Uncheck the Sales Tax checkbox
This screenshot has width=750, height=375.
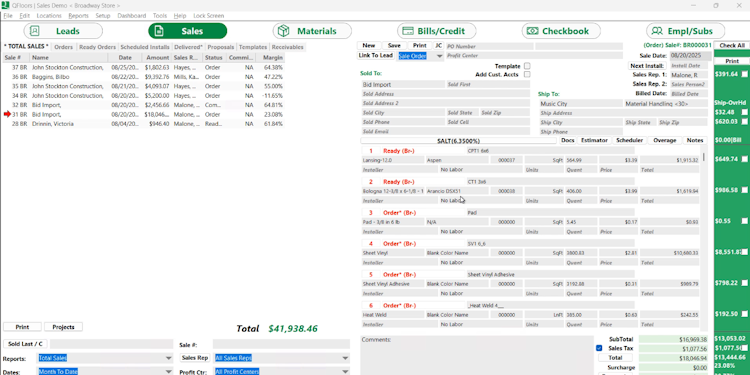[599, 348]
